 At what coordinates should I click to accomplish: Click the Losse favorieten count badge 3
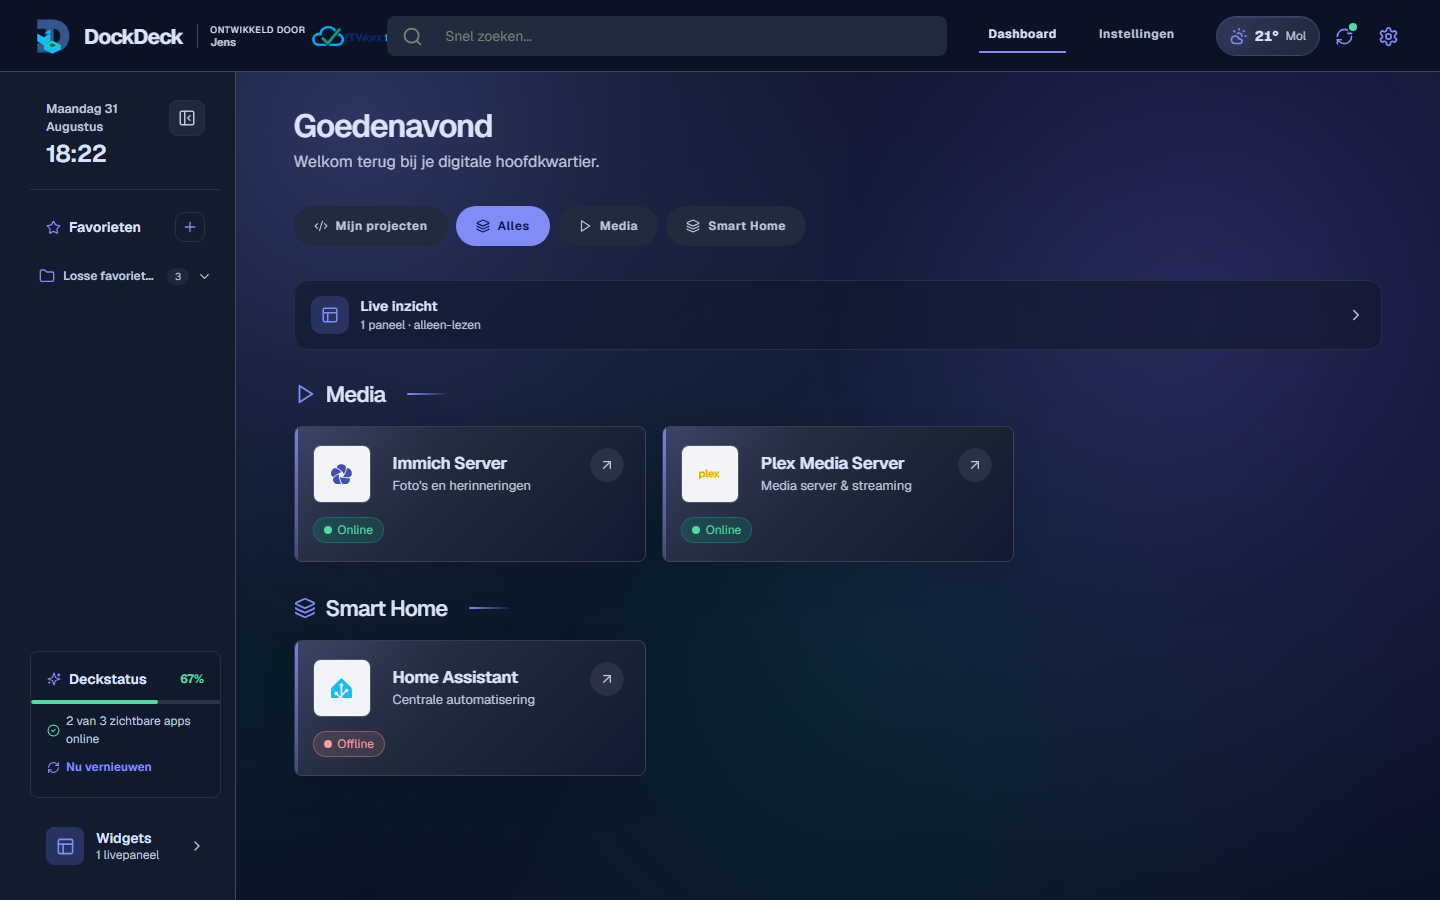pyautogui.click(x=178, y=276)
